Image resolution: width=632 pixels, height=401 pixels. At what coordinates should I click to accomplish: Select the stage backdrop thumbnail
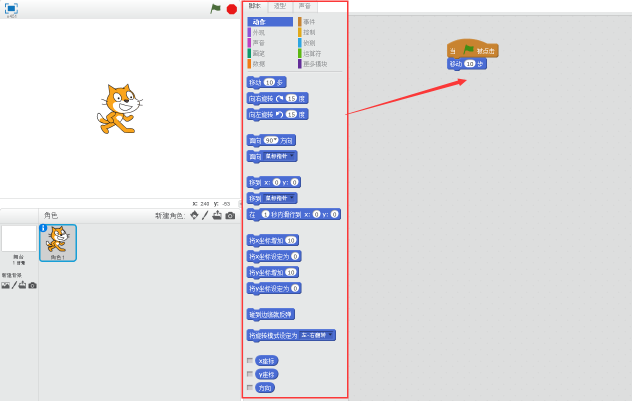(19, 239)
